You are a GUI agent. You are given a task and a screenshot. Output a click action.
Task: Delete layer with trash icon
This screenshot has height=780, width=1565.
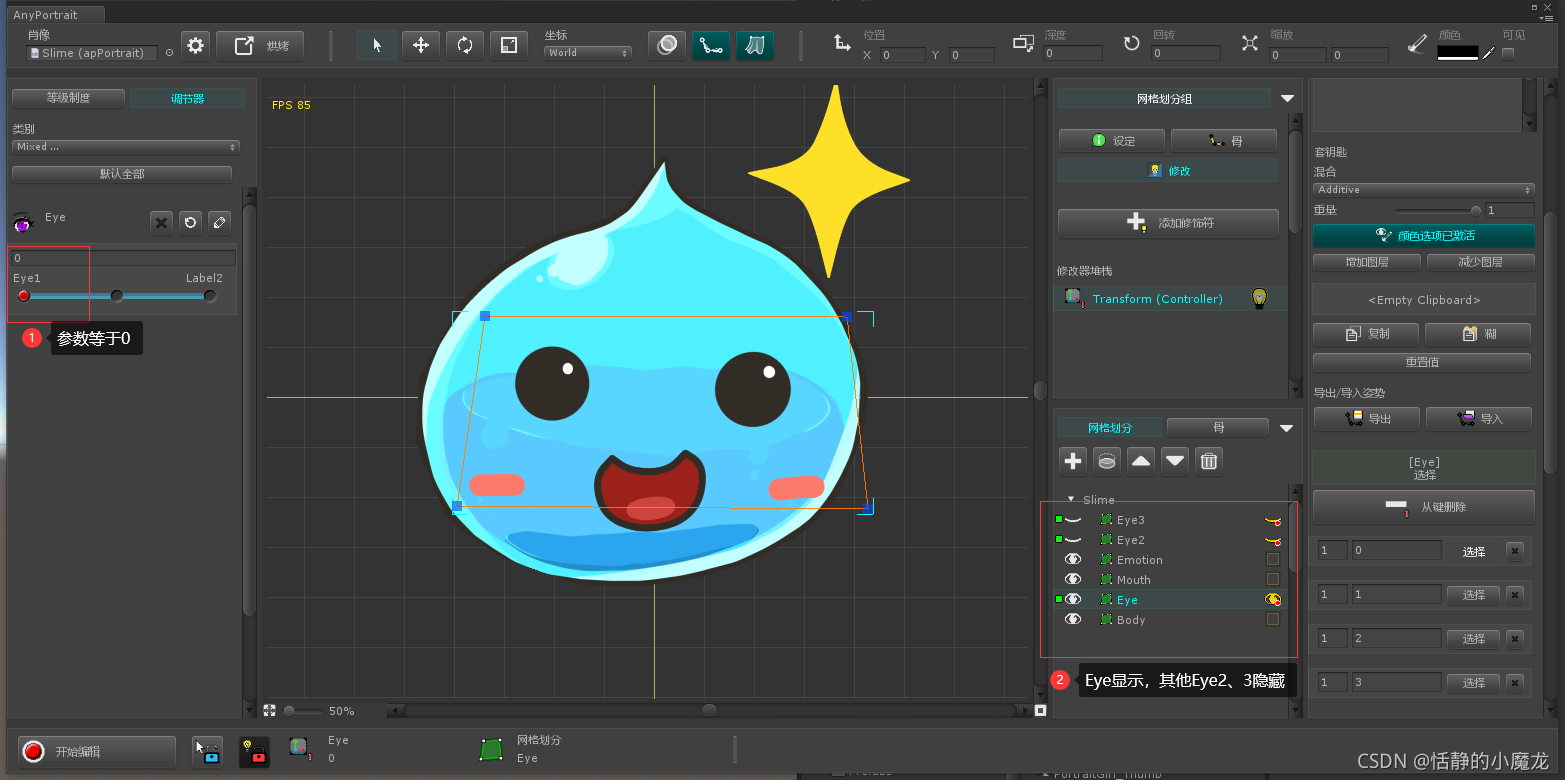[1209, 461]
